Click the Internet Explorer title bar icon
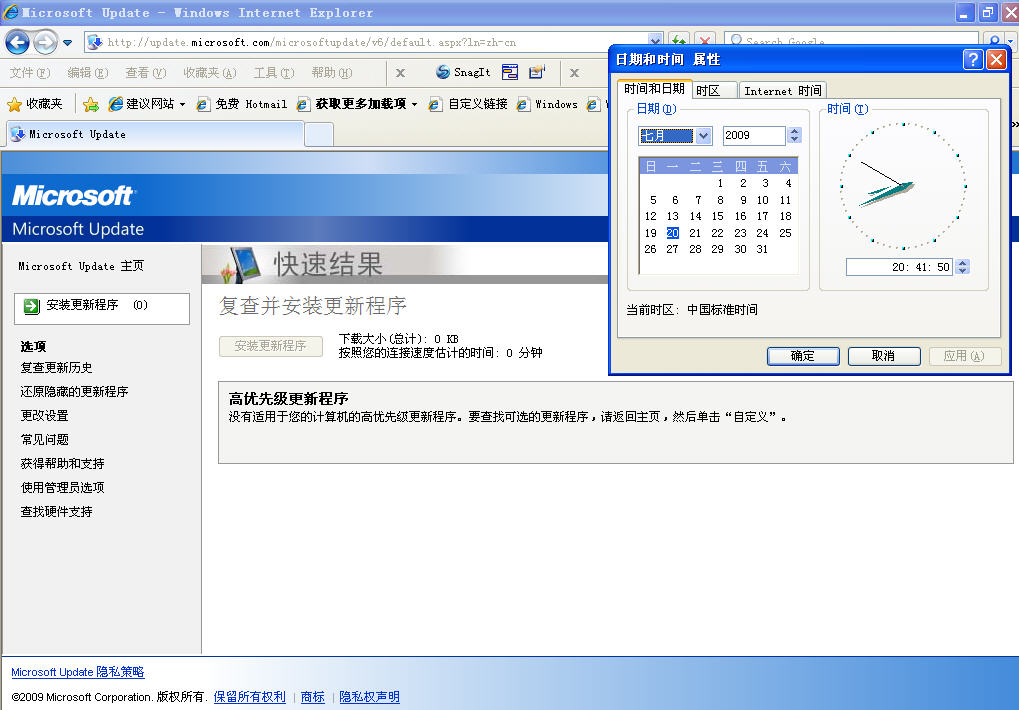 [x=10, y=12]
